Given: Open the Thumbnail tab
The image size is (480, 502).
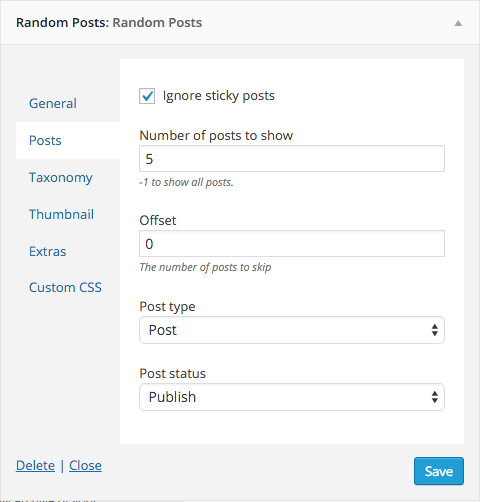Looking at the screenshot, I should click(61, 214).
